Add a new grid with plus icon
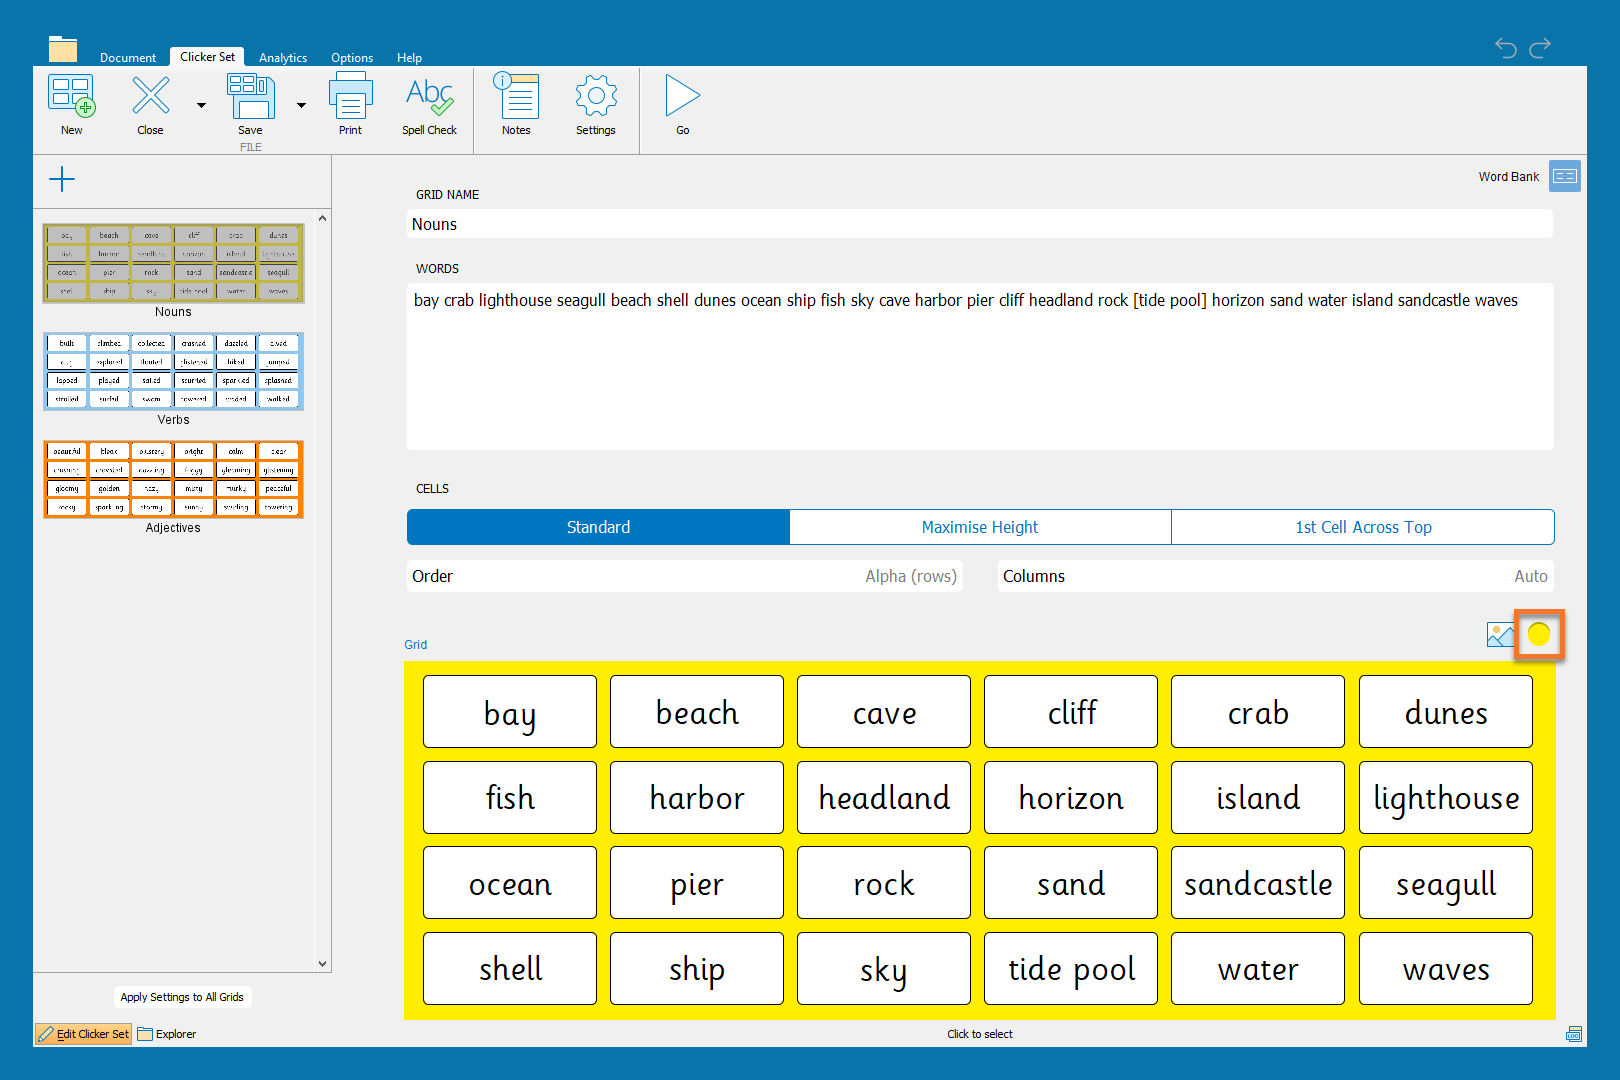 [62, 179]
